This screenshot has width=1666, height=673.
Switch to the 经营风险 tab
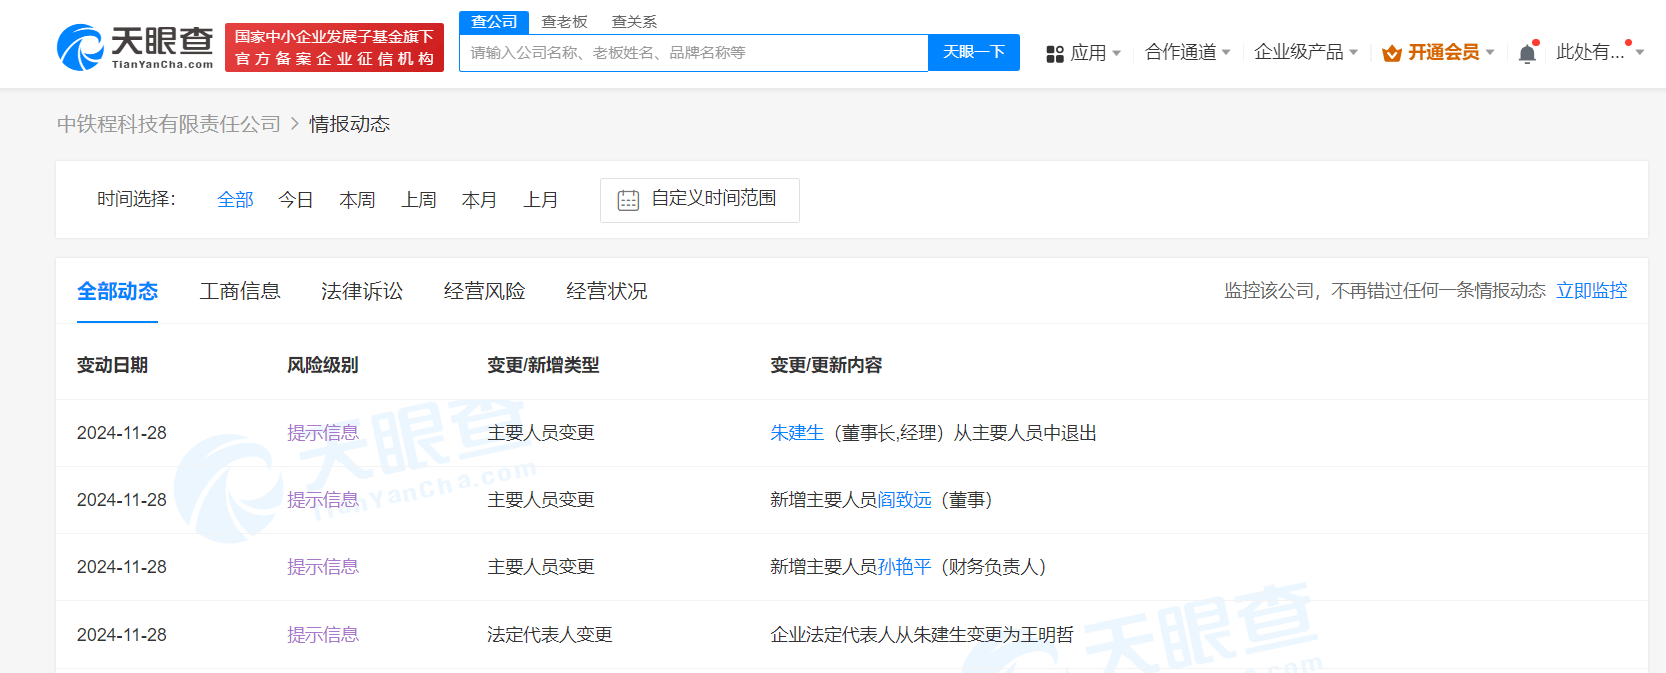(484, 291)
